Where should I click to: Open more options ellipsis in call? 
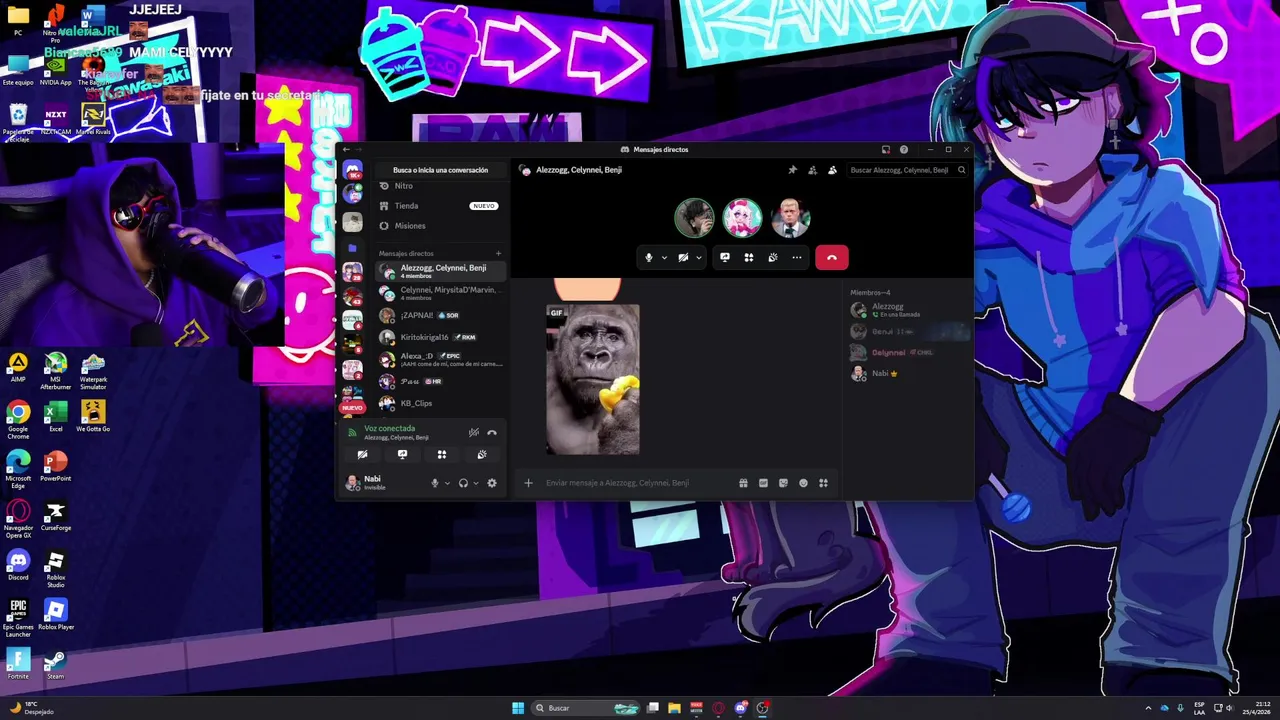(x=797, y=257)
